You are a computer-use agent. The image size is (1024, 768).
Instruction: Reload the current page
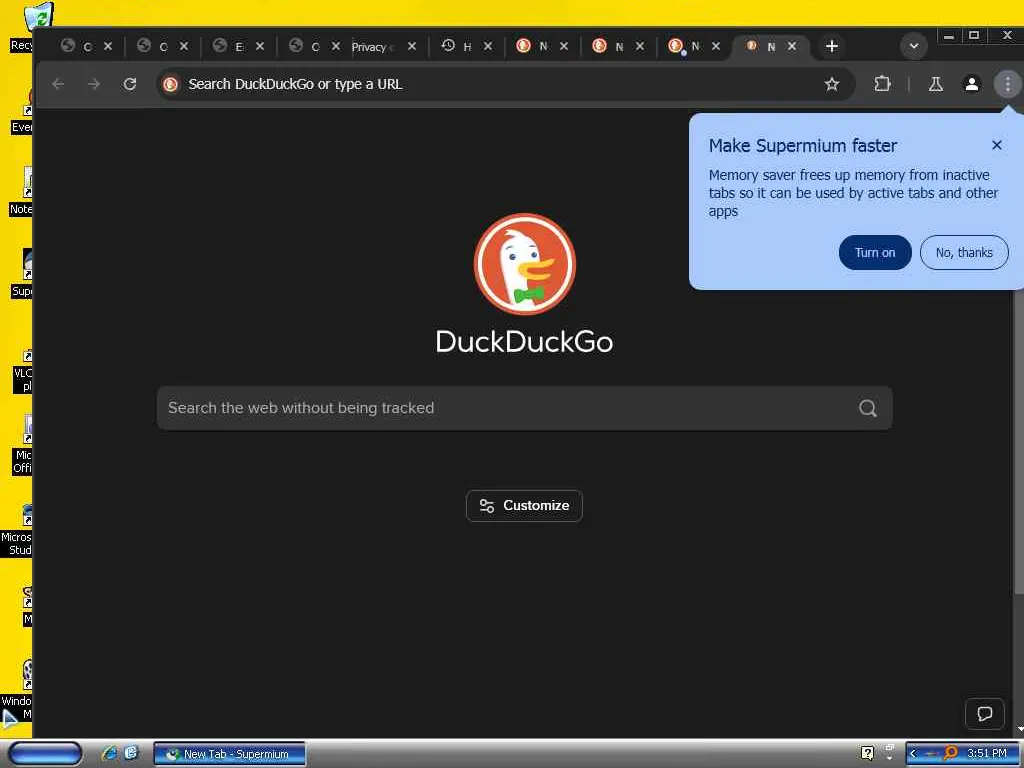130,84
